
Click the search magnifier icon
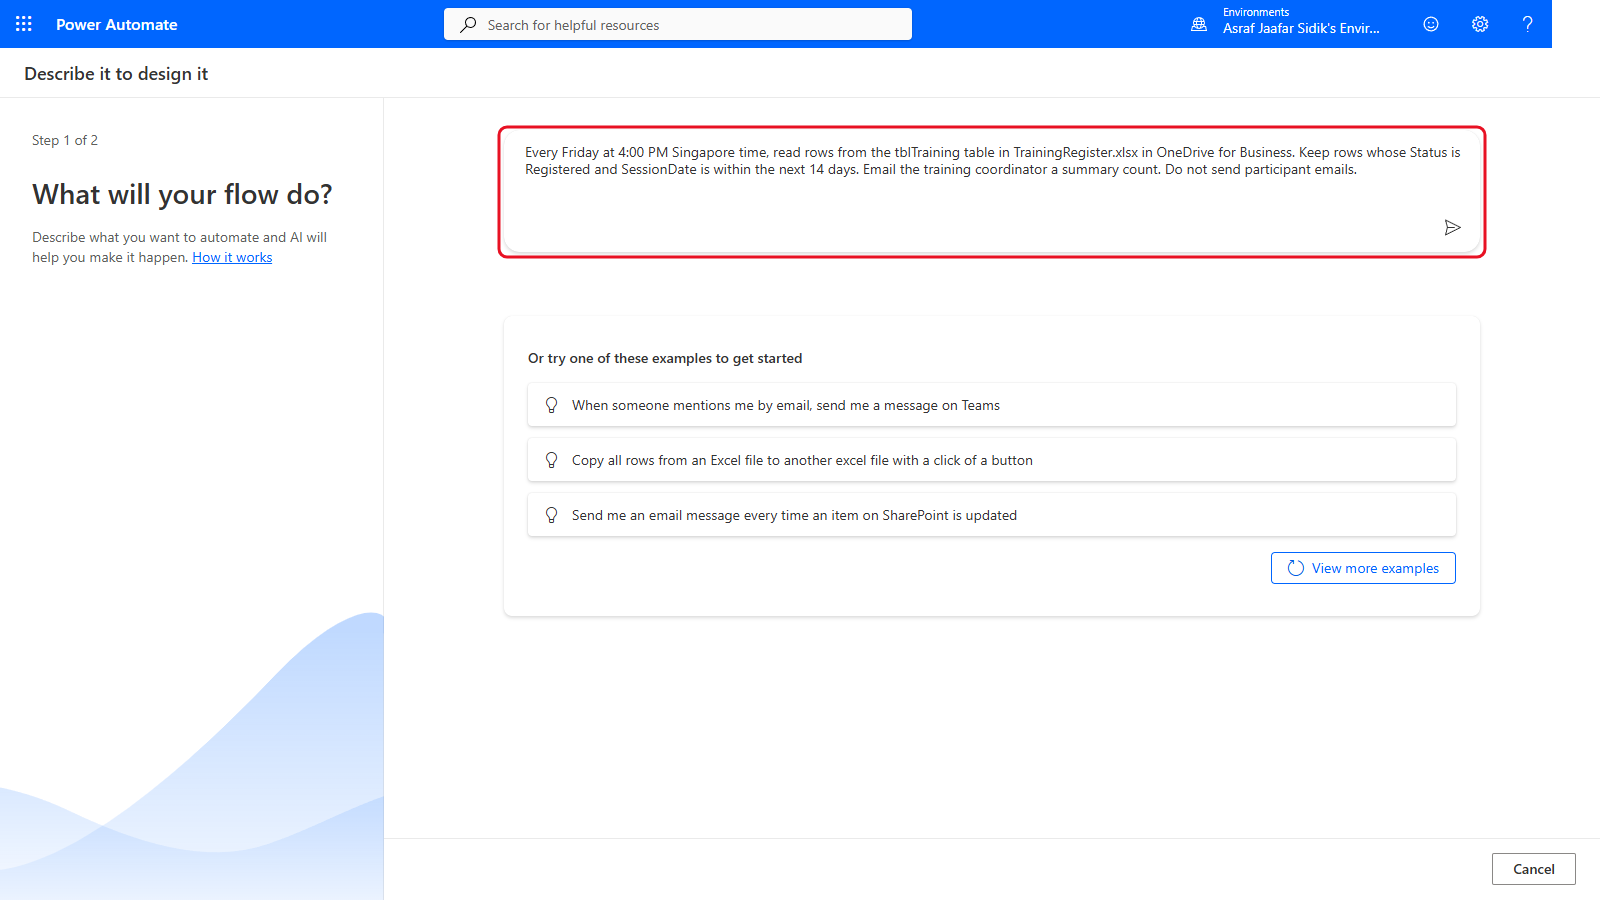click(x=468, y=25)
